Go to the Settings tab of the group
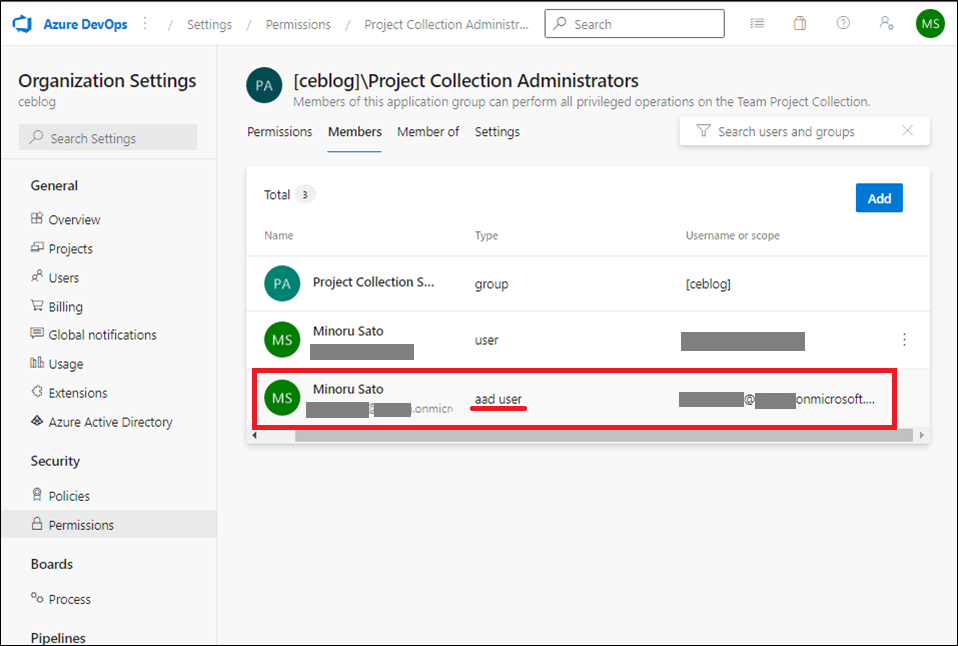Screen dimensions: 958x646 [x=497, y=131]
